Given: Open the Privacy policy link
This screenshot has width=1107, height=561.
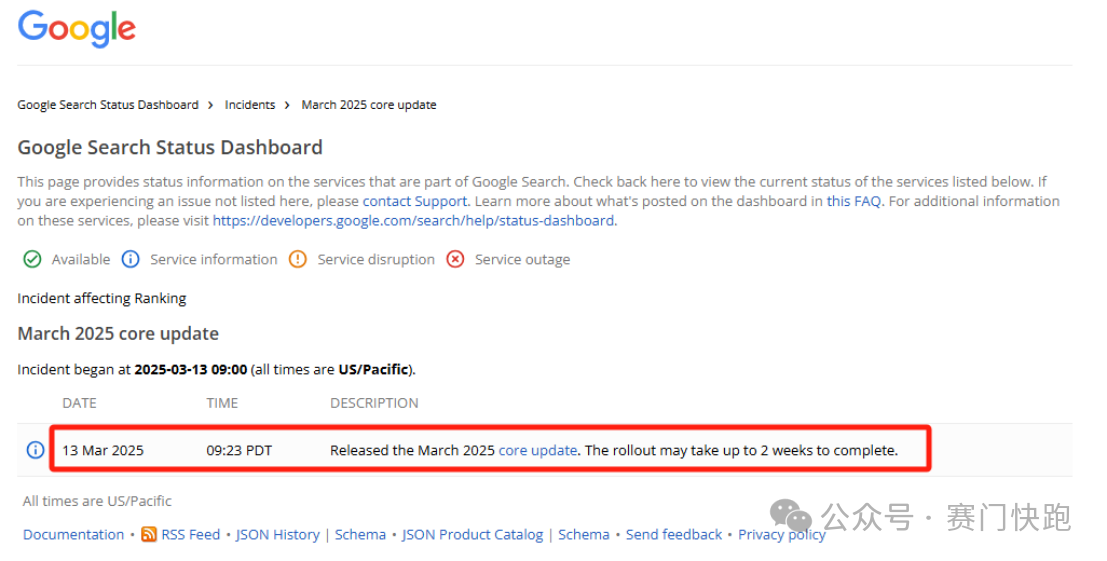Looking at the screenshot, I should 781,535.
